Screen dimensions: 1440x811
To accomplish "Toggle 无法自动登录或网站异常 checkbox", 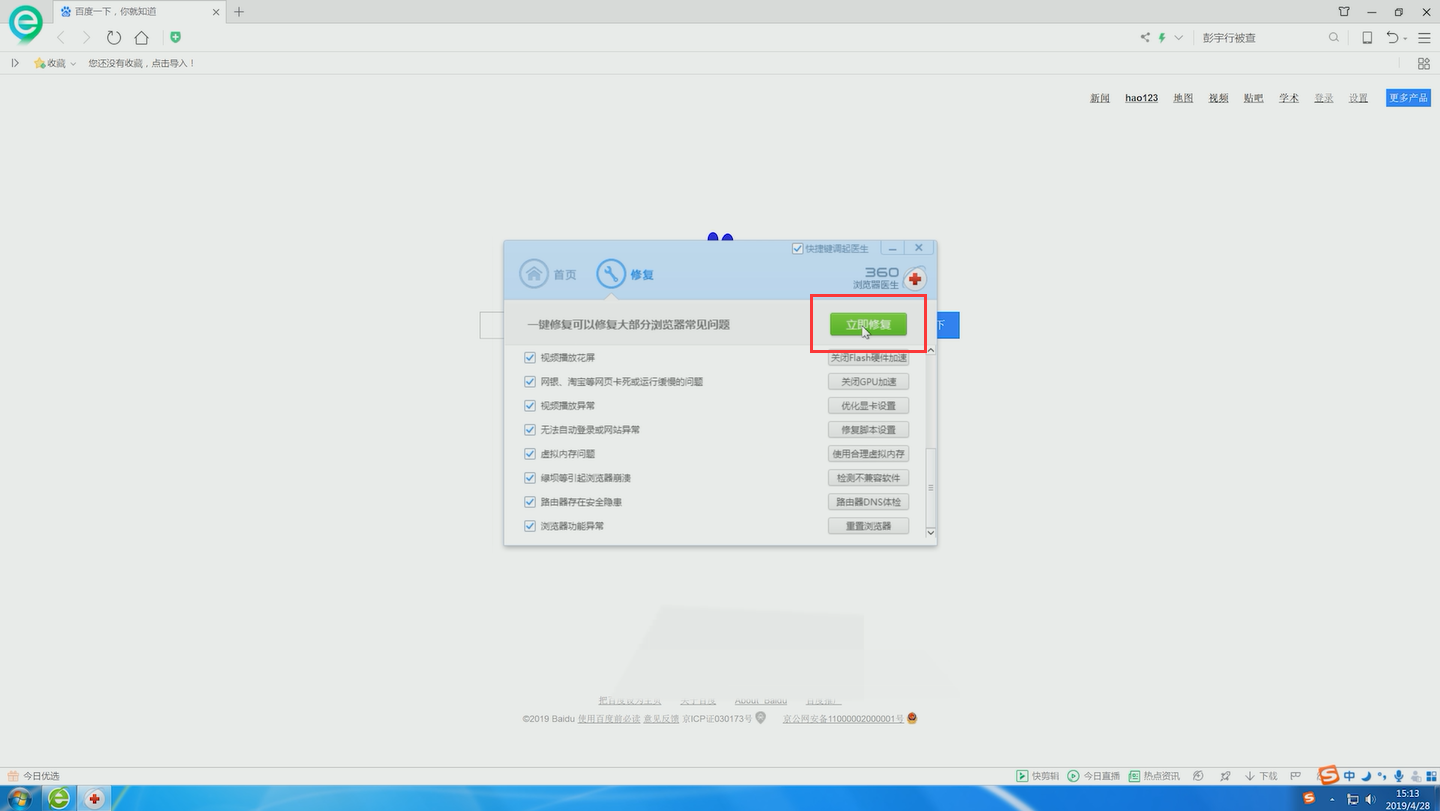I will click(530, 430).
